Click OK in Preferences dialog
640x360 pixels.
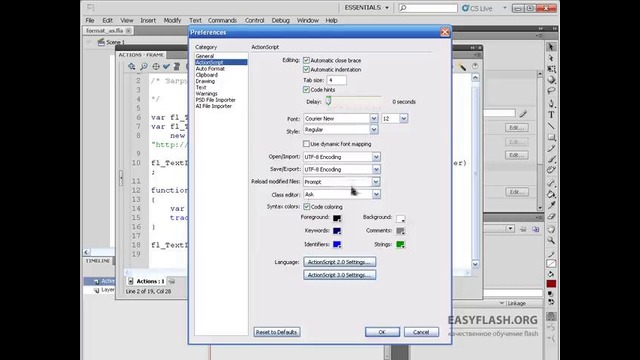(382, 332)
